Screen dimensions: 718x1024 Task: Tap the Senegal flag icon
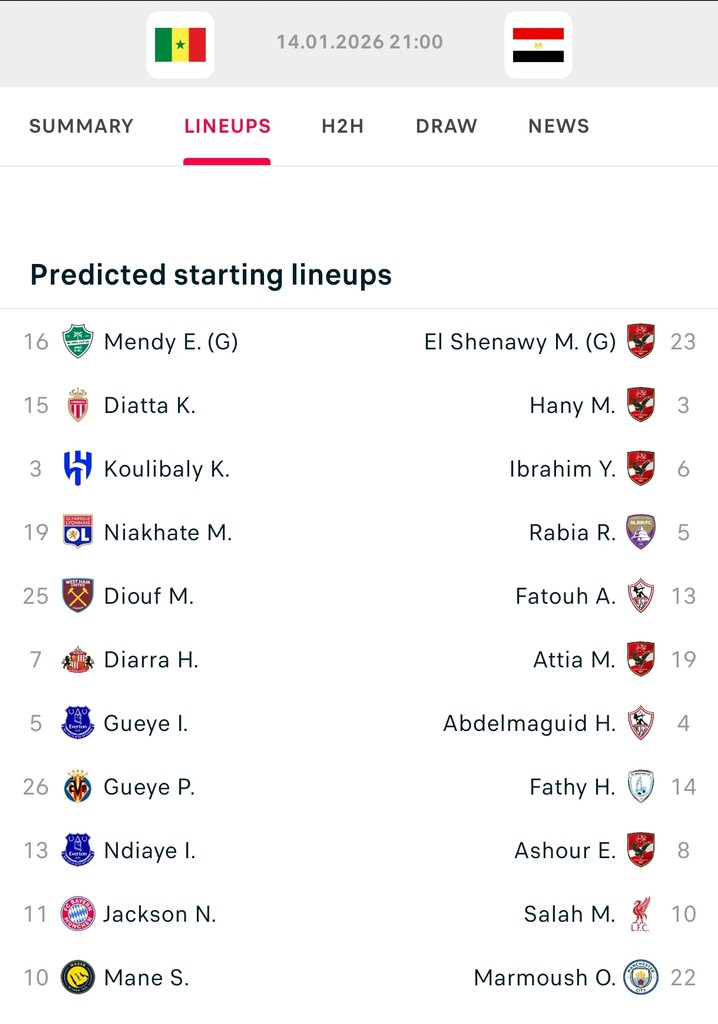point(180,44)
